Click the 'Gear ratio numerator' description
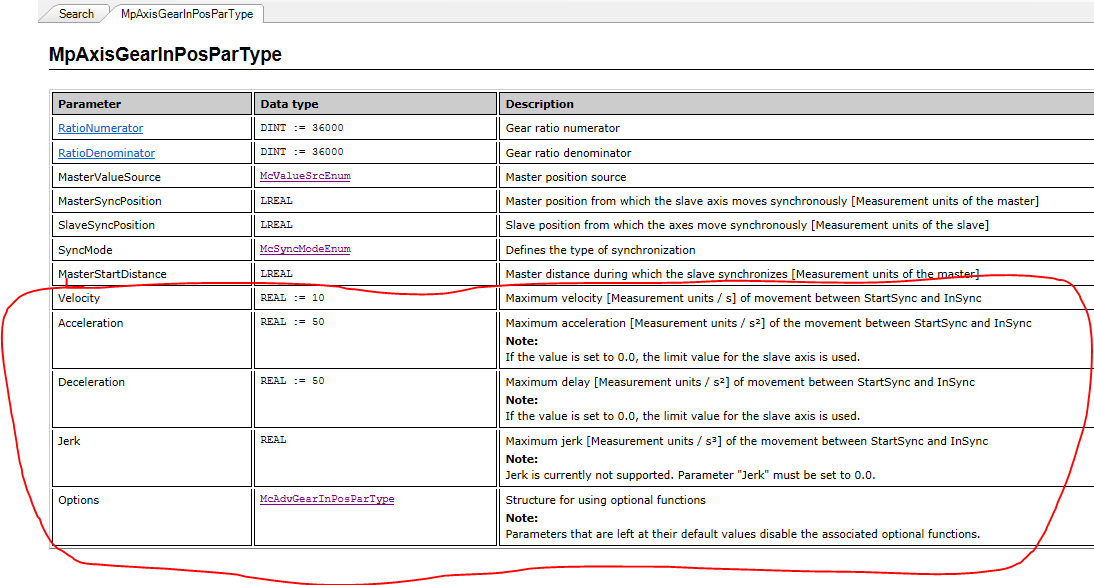The width and height of the screenshot is (1094, 585). click(562, 128)
